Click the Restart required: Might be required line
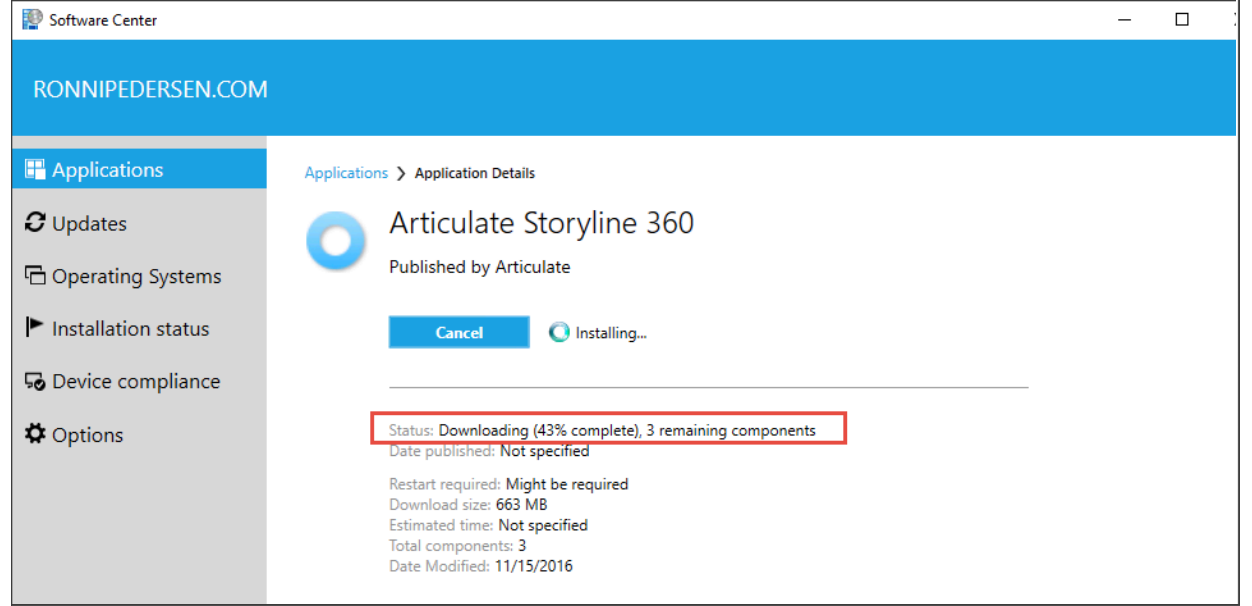The width and height of the screenshot is (1252, 606). coord(508,484)
